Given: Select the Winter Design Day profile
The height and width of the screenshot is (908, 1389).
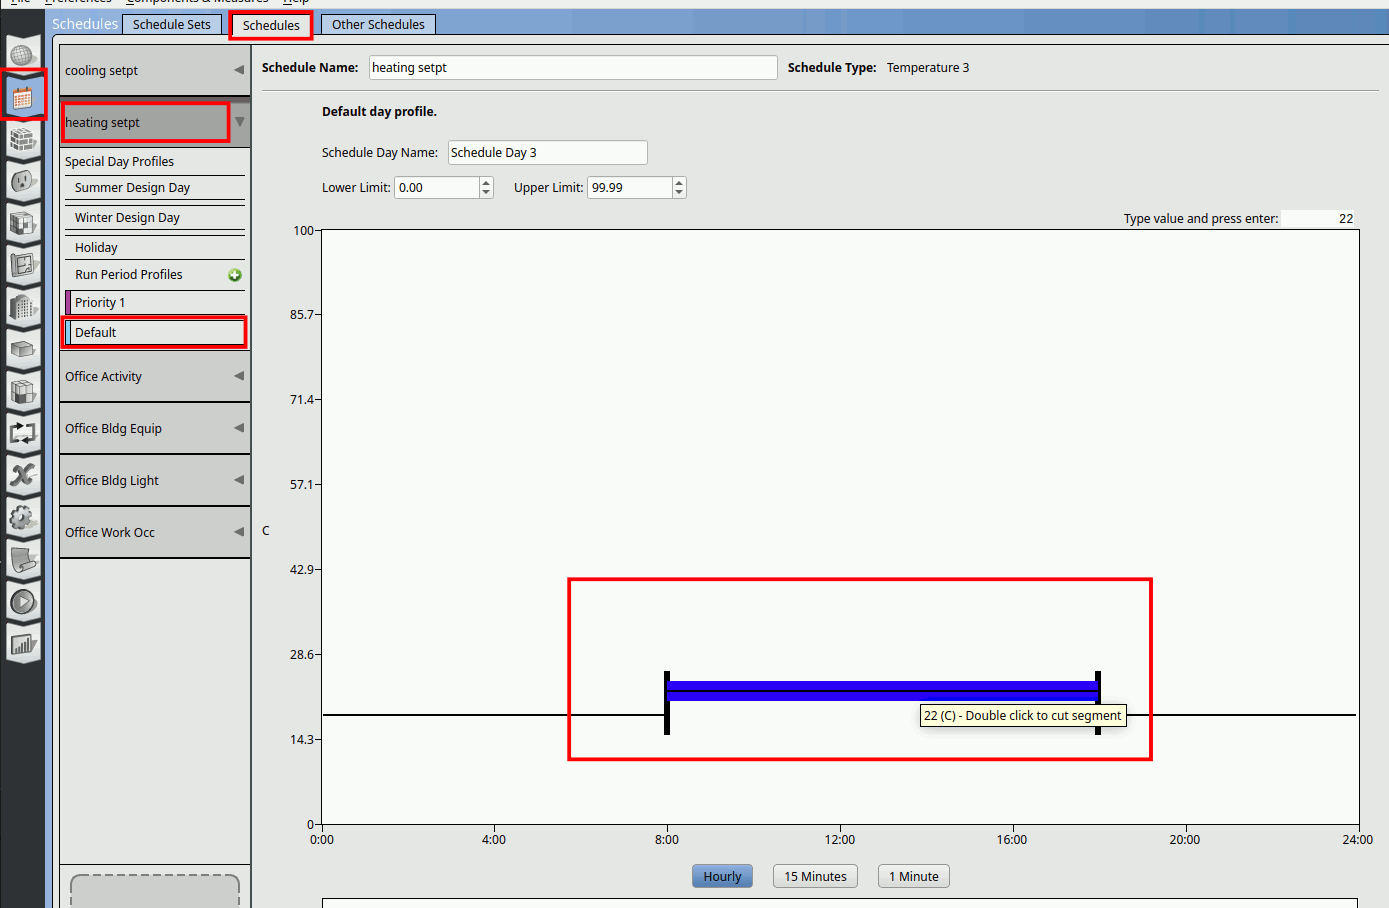Looking at the screenshot, I should tap(127, 218).
